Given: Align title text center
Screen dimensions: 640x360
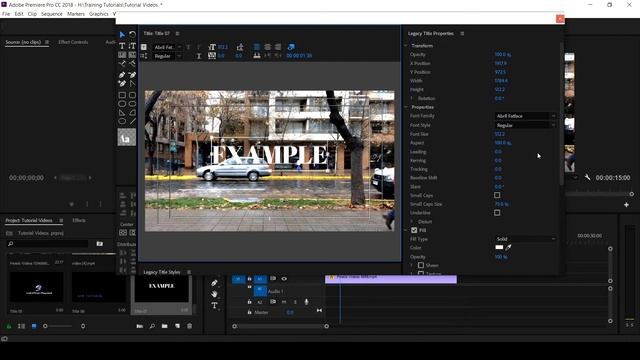Looking at the screenshot, I should coord(267,47).
